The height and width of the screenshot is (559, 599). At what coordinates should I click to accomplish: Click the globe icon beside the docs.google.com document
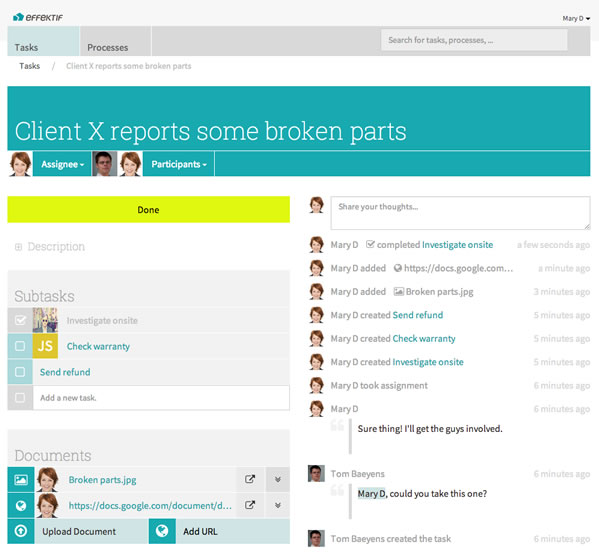coord(21,505)
